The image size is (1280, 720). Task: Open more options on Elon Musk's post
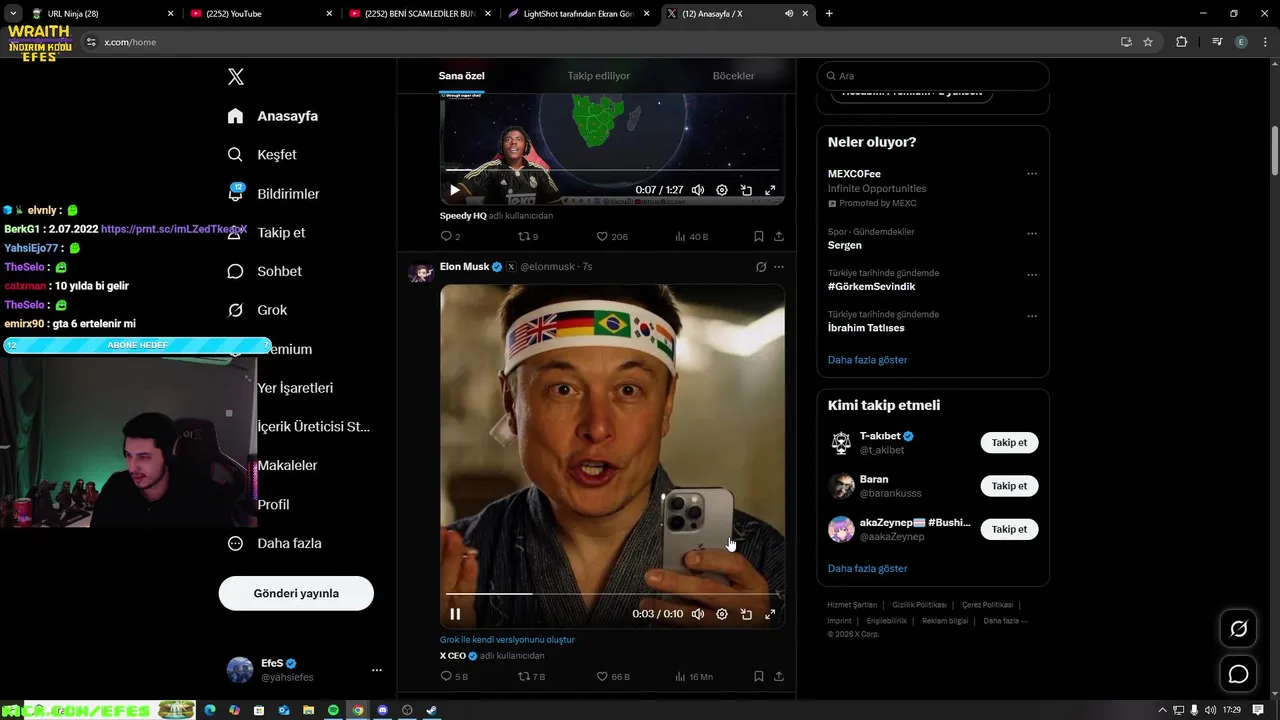(779, 267)
